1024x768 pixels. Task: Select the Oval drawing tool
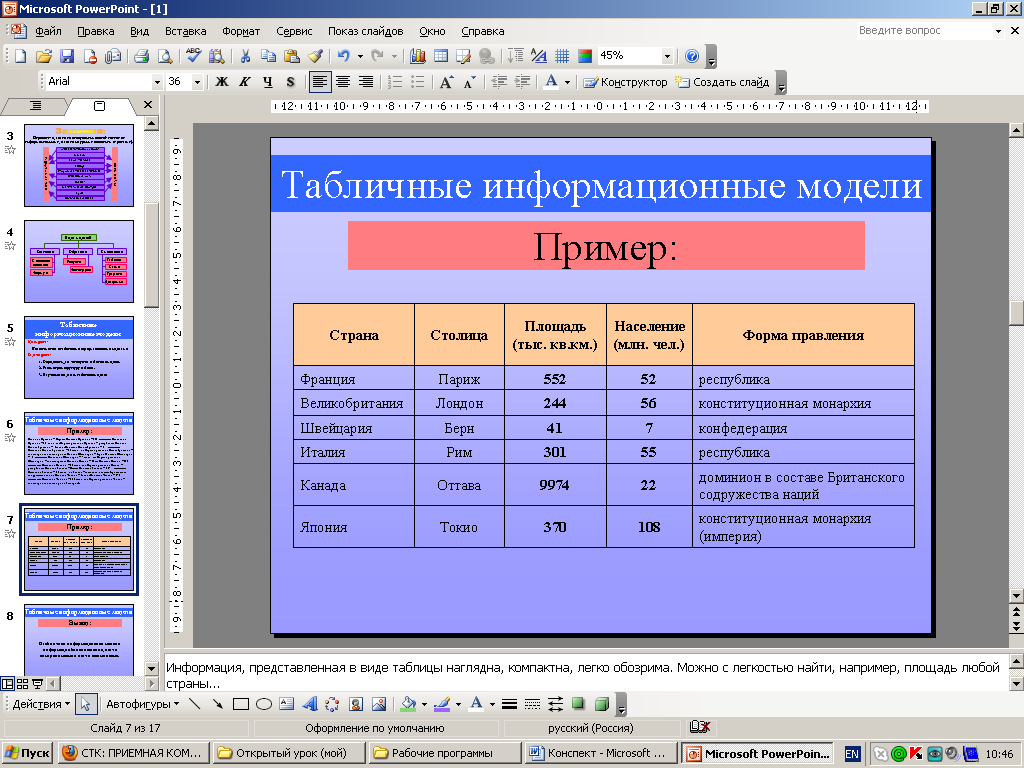(264, 704)
